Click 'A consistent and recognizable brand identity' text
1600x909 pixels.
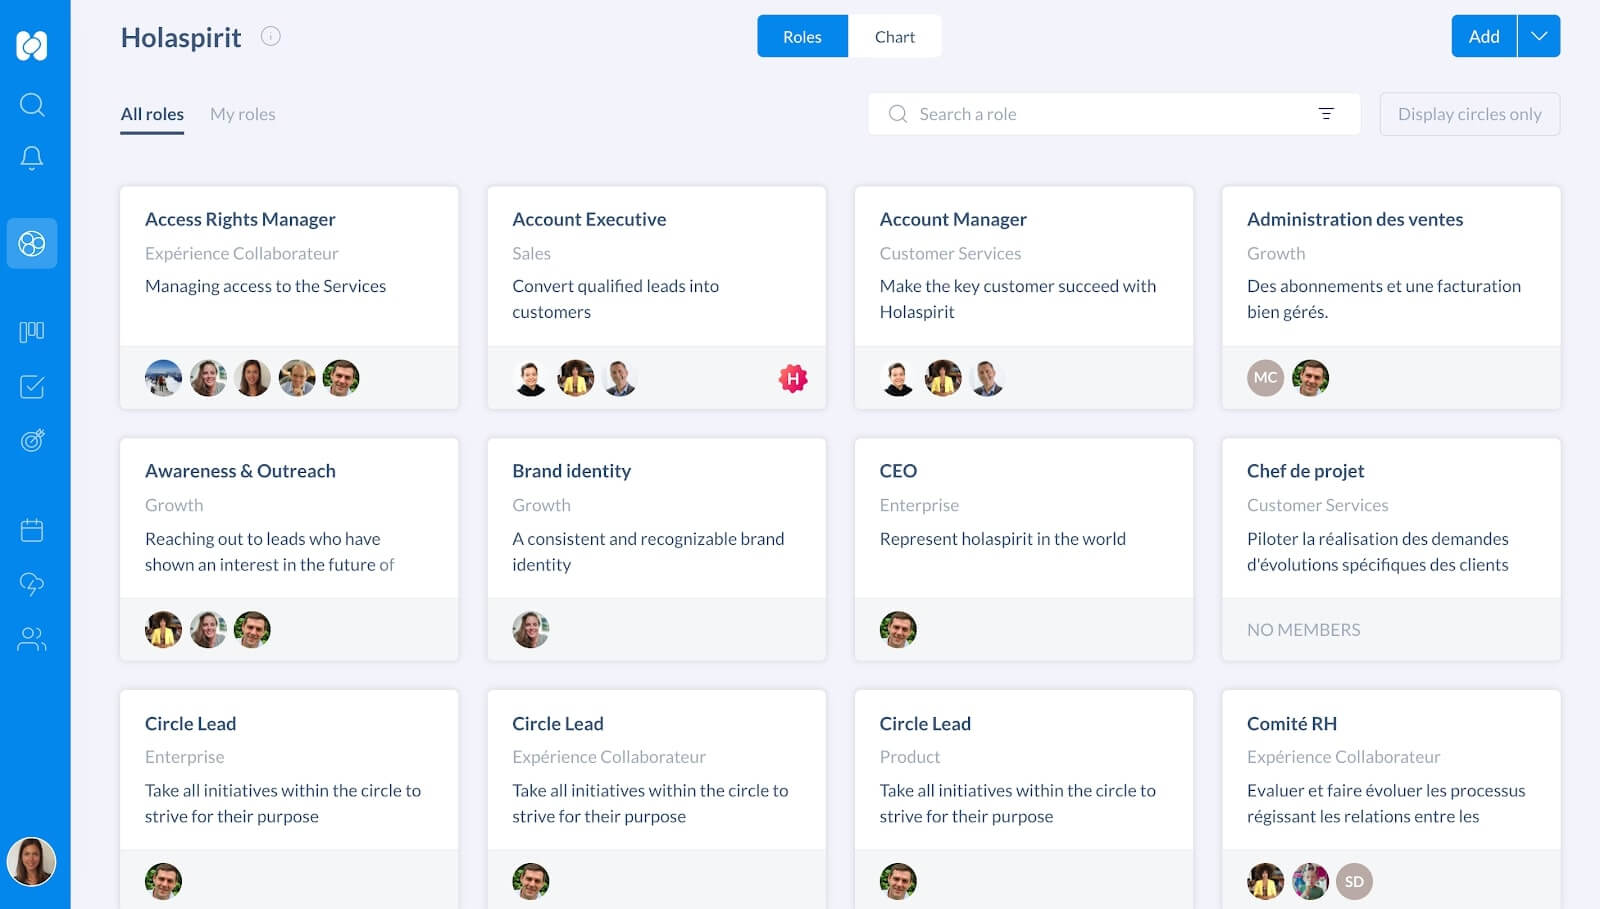(x=648, y=552)
